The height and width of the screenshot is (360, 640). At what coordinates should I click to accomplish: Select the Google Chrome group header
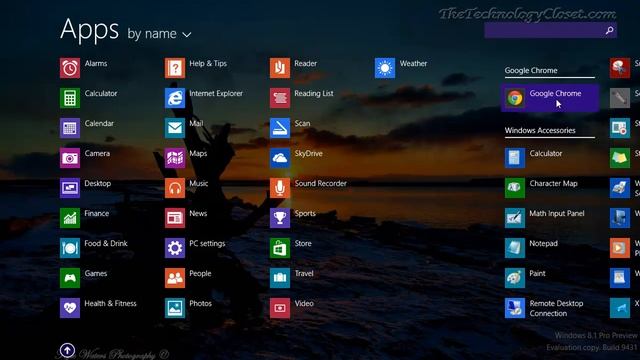click(531, 70)
